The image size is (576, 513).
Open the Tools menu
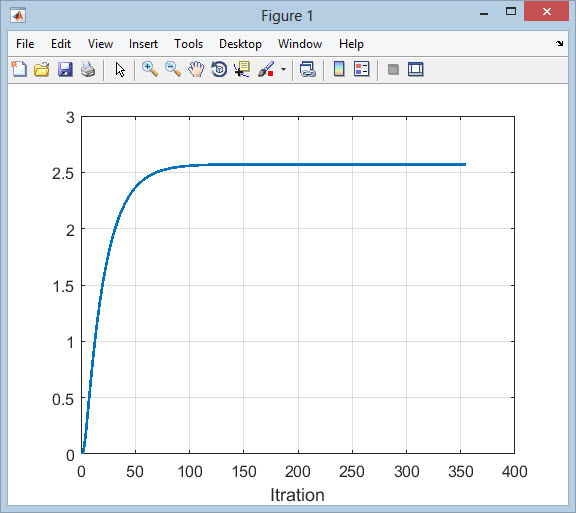pyautogui.click(x=188, y=44)
